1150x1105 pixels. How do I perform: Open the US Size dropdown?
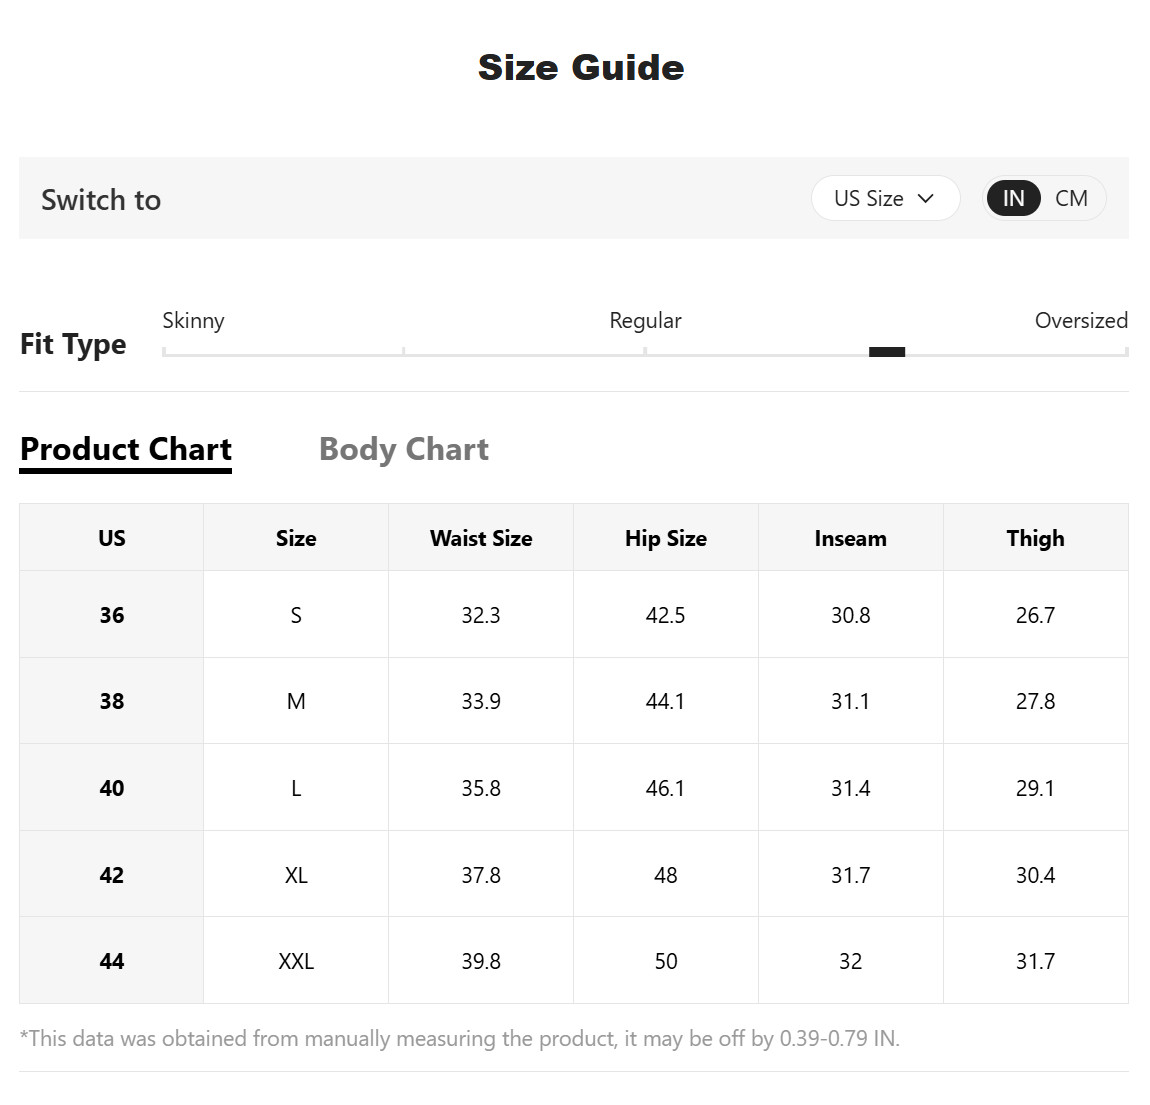[885, 198]
